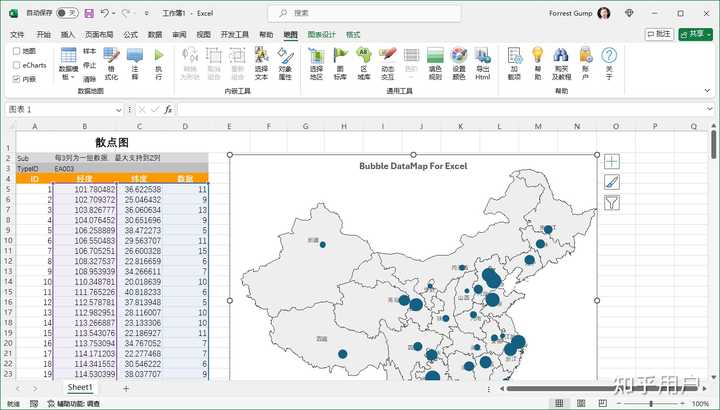Open the Customize Quick Access Toolbar dropdown

pos(146,13)
